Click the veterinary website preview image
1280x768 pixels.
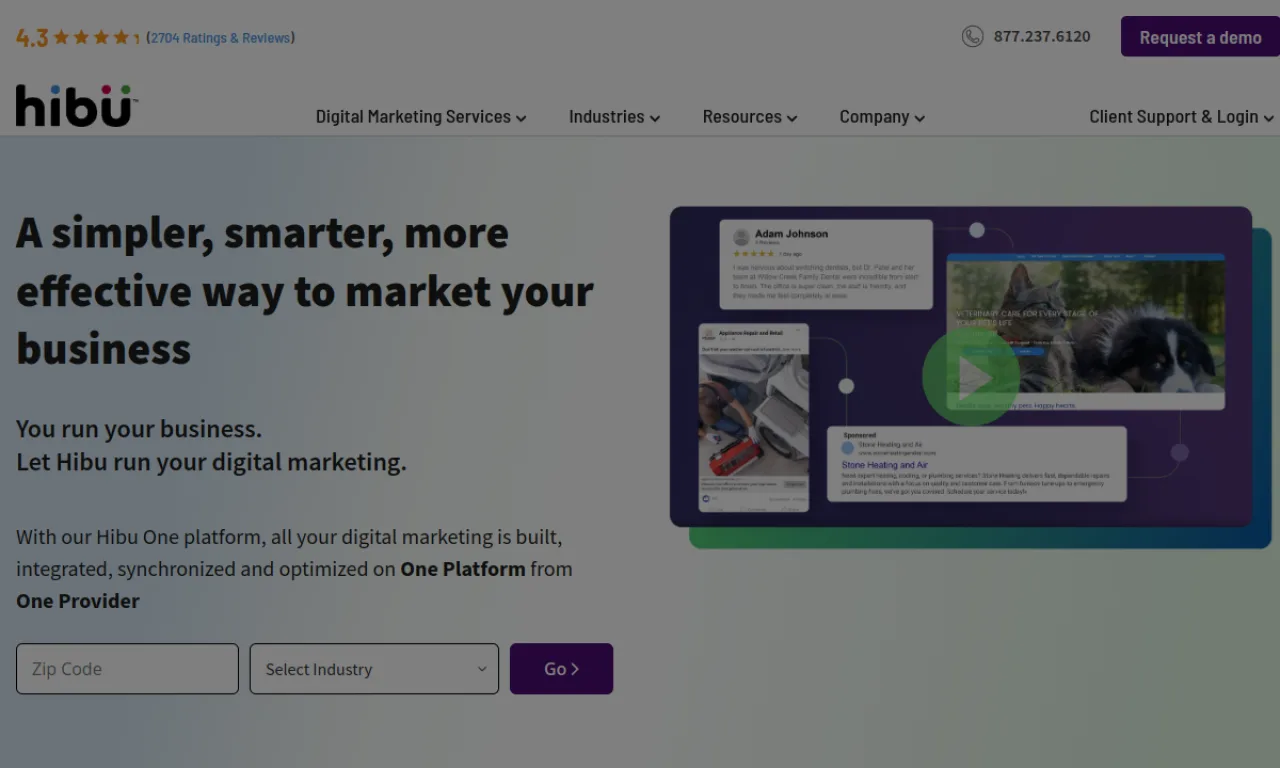tap(1086, 332)
